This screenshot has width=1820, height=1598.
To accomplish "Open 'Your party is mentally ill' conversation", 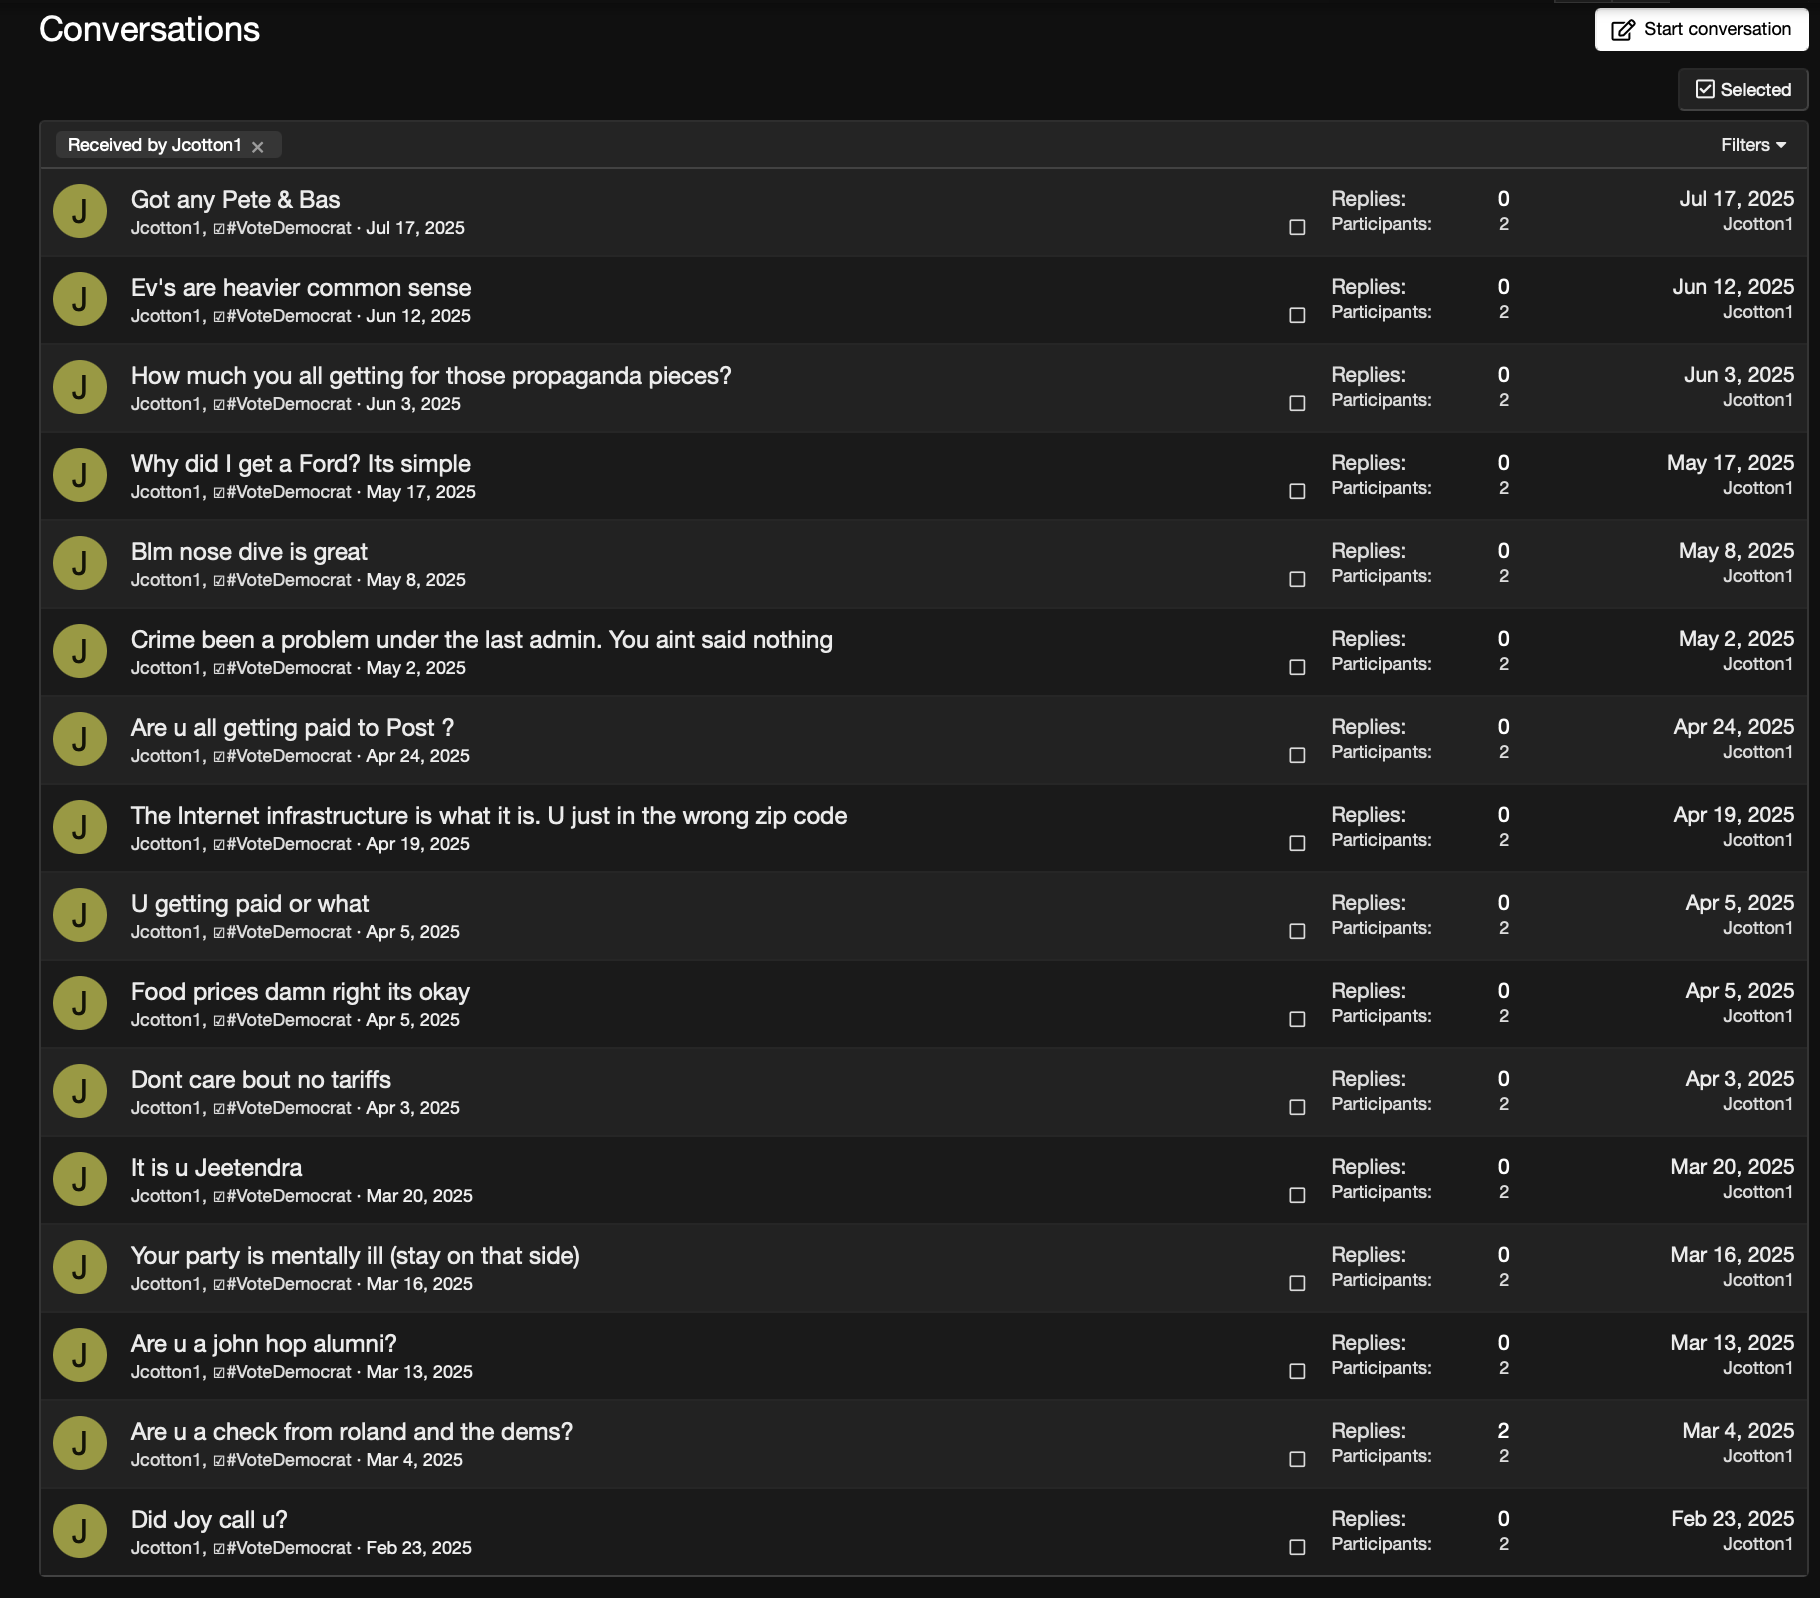I will (x=355, y=1256).
